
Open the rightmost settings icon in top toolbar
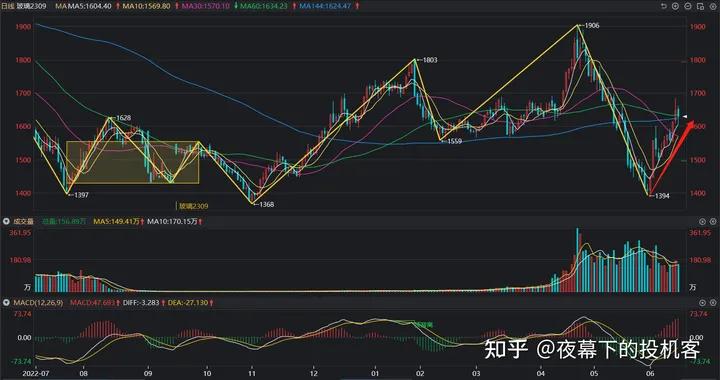click(x=713, y=6)
